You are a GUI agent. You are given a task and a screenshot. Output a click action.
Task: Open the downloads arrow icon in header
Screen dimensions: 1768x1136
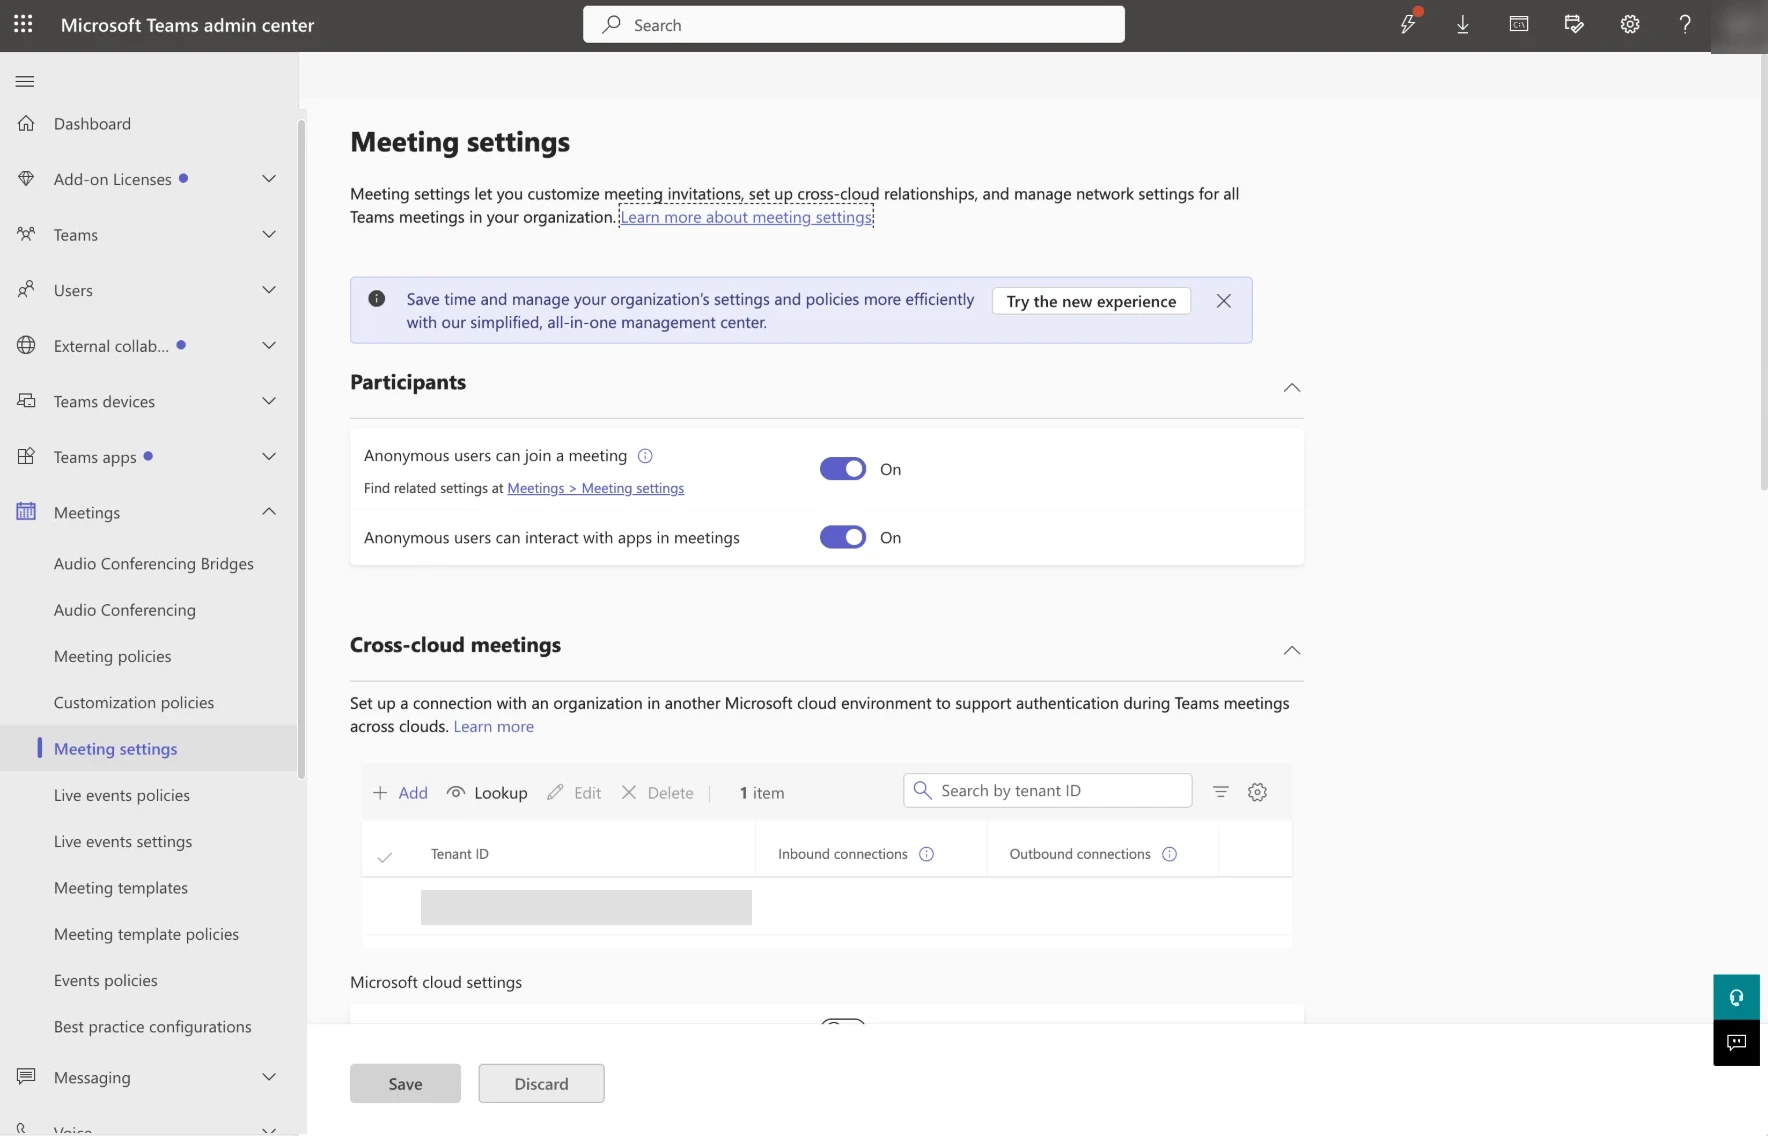(x=1463, y=24)
